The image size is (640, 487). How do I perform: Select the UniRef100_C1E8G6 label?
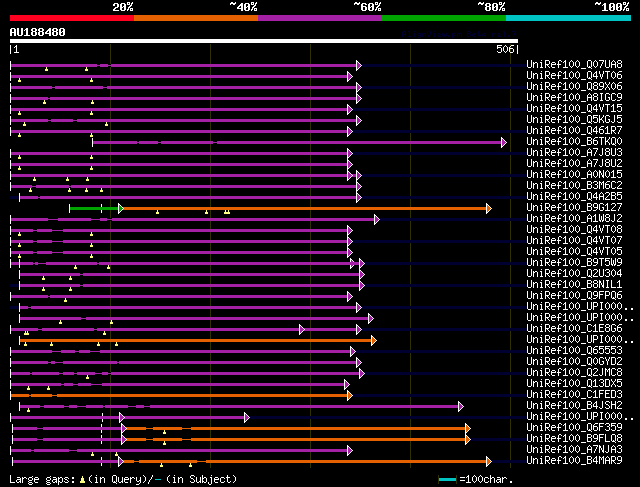[574, 329]
